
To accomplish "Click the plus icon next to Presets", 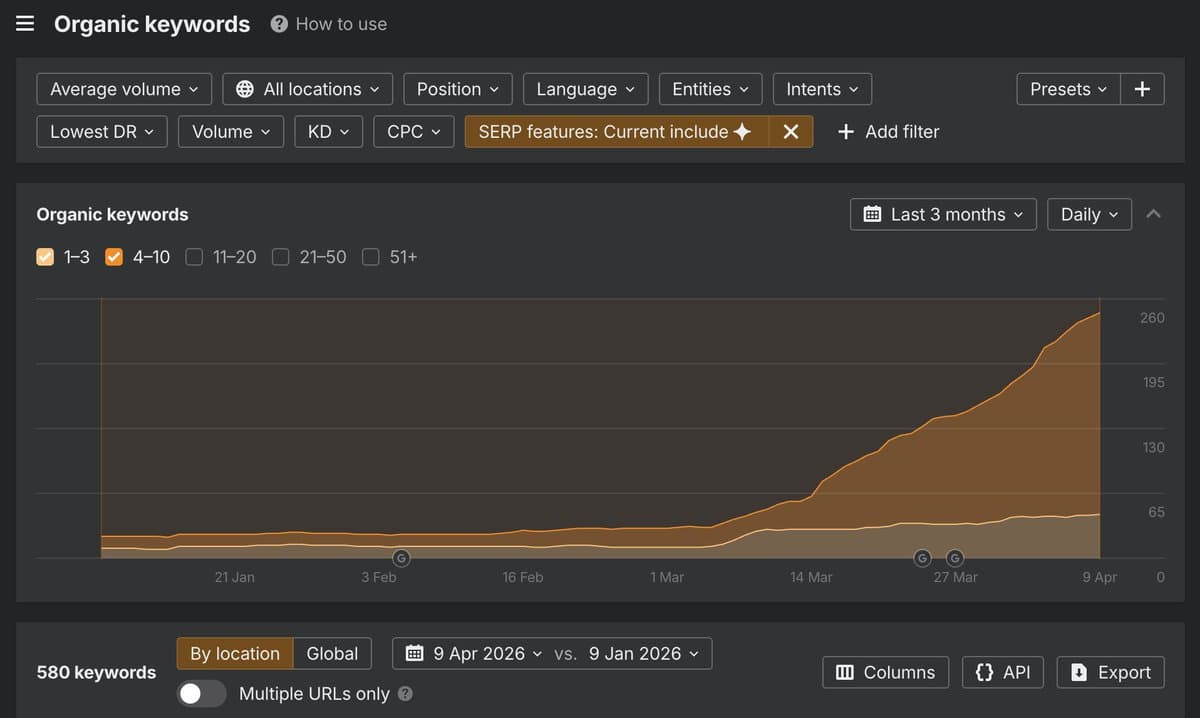I will tap(1142, 89).
